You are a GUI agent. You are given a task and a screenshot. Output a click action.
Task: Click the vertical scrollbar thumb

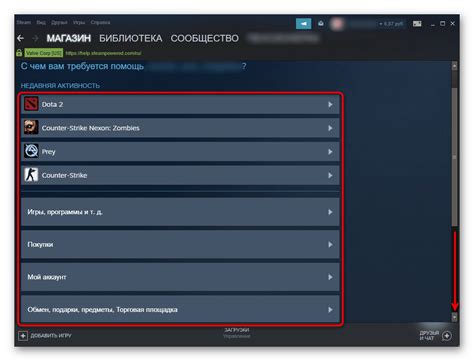tap(454, 157)
